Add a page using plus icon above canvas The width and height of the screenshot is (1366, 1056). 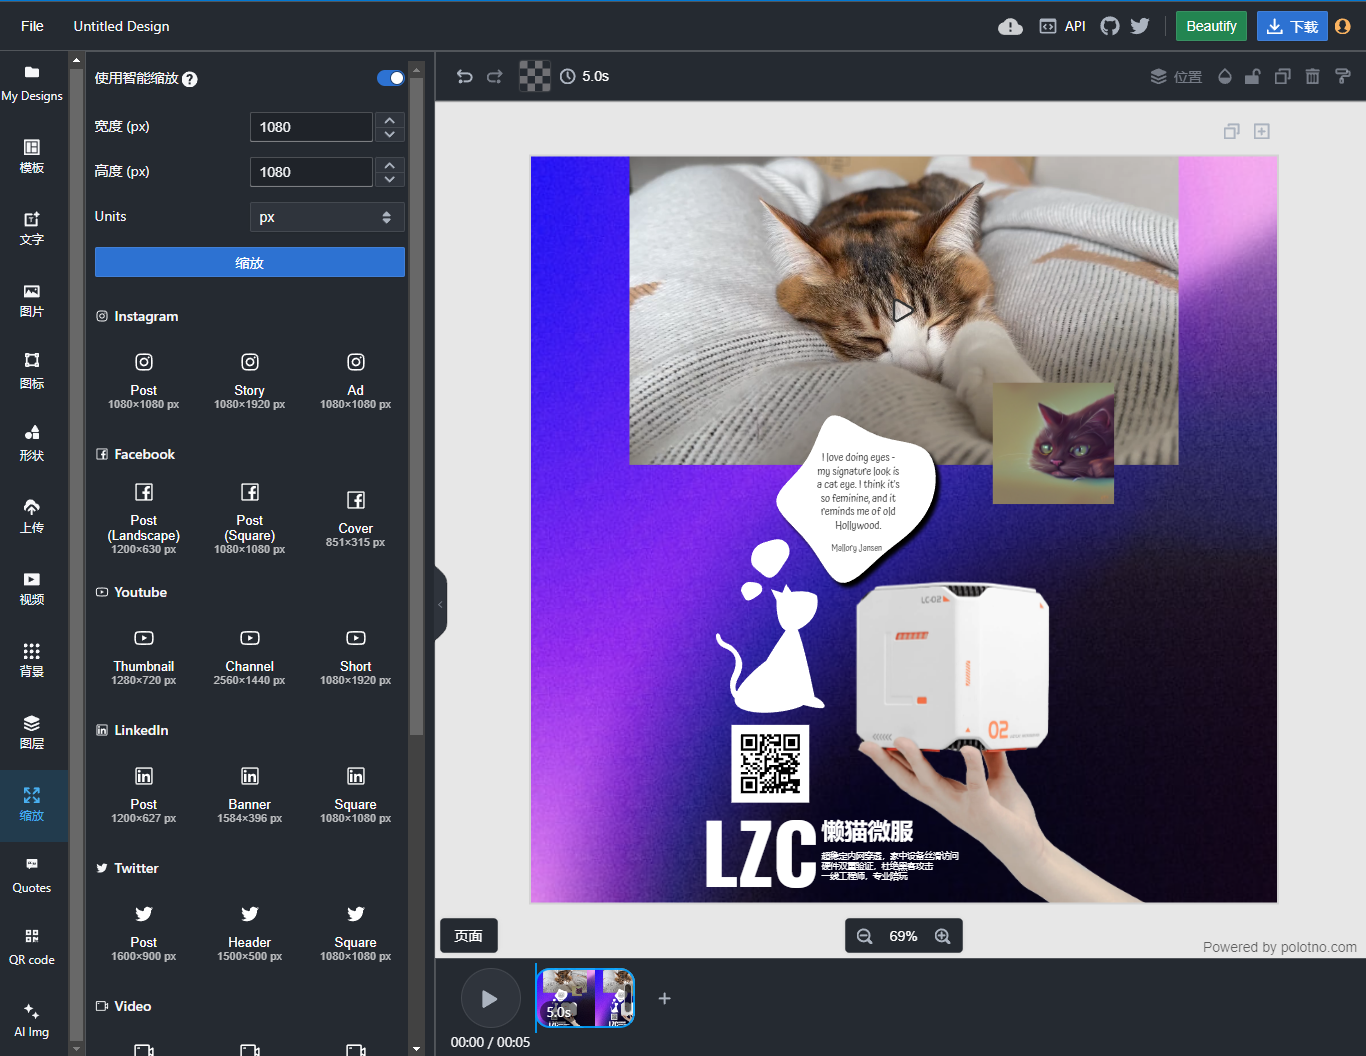[x=1262, y=131]
